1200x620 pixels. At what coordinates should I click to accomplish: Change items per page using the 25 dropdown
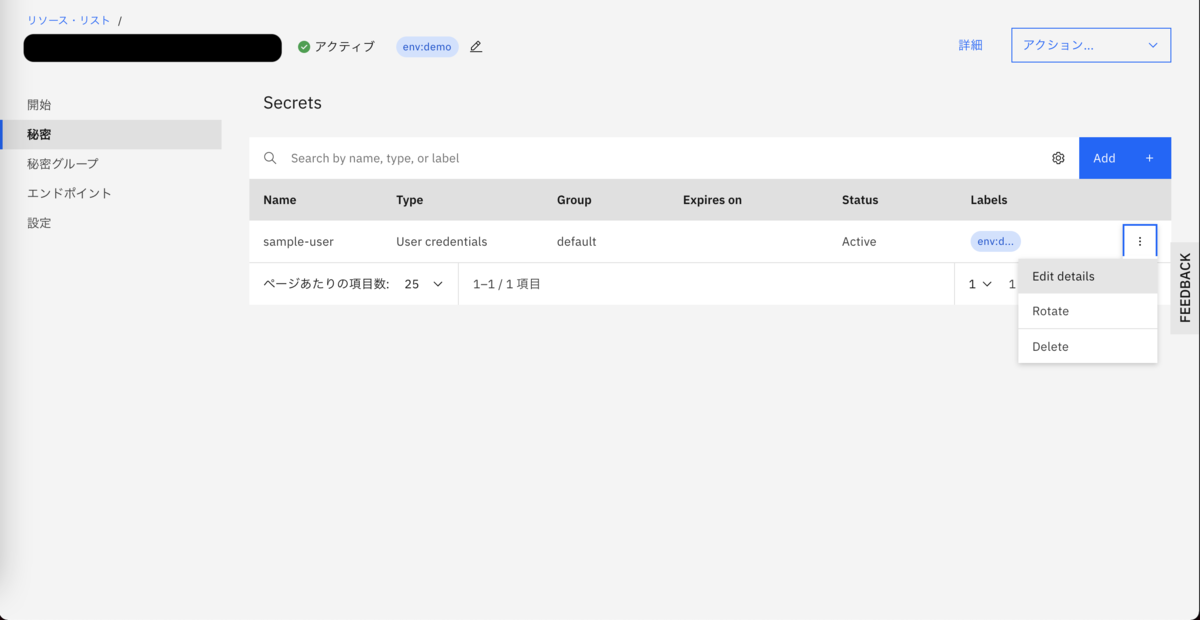(425, 284)
